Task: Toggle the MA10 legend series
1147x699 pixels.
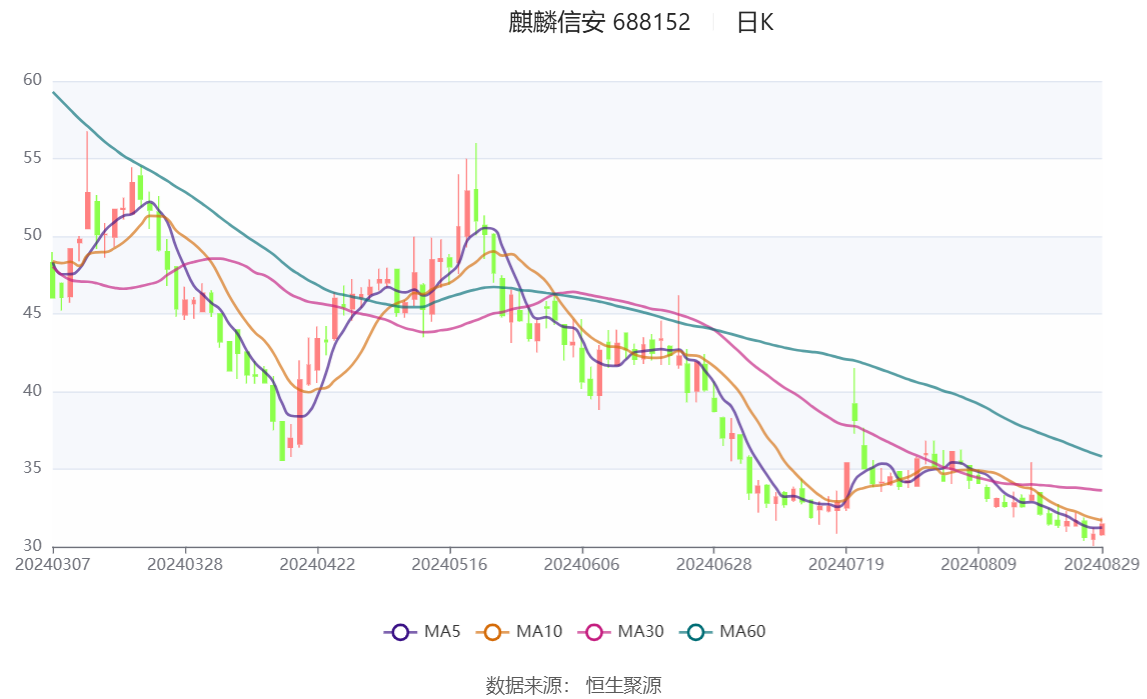Action: coord(519,632)
